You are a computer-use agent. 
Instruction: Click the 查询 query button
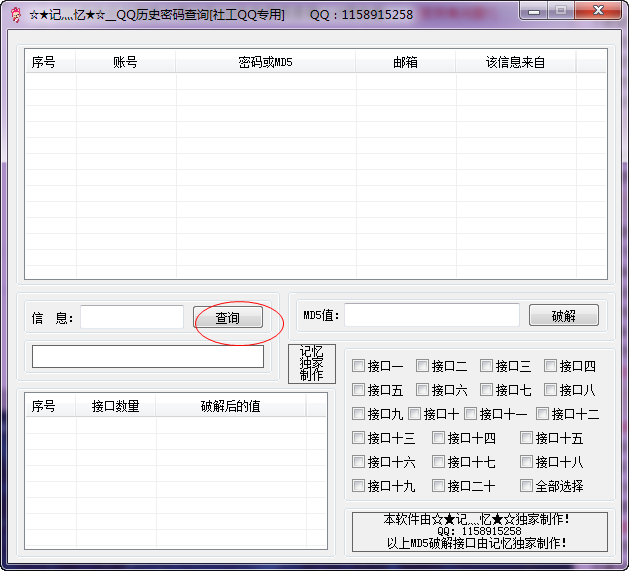[x=228, y=317]
